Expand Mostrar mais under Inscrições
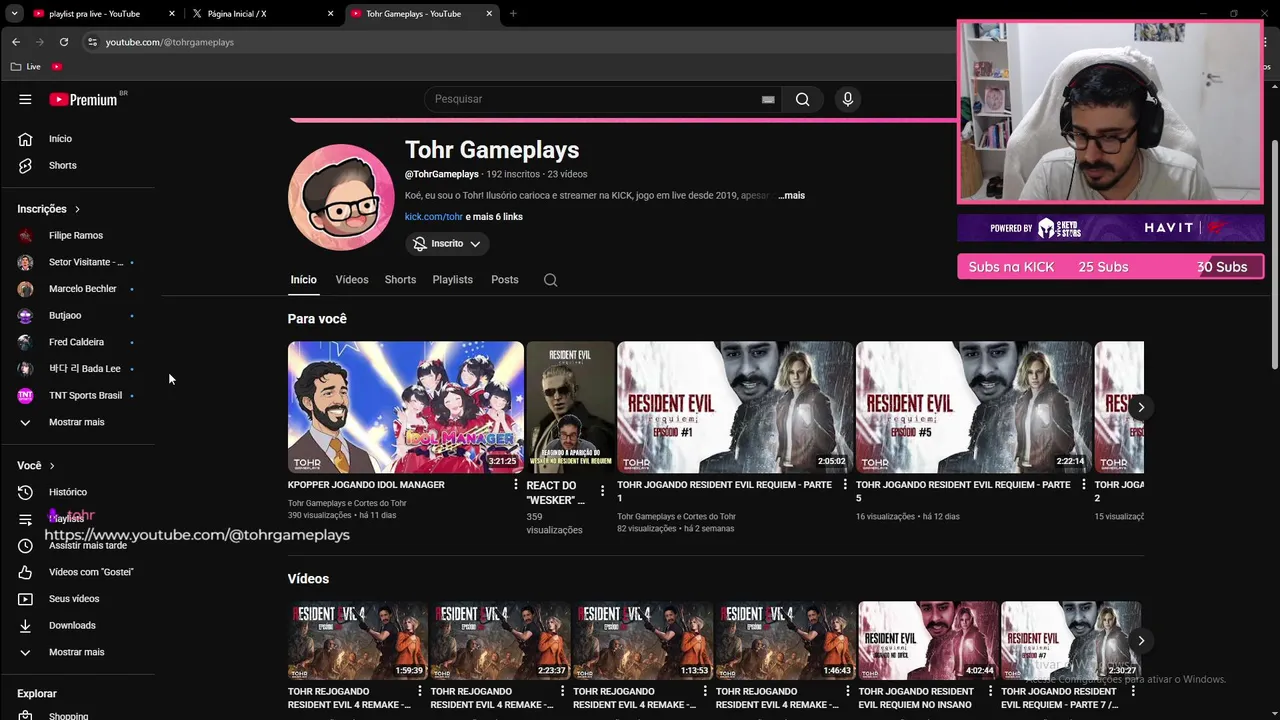 point(78,422)
